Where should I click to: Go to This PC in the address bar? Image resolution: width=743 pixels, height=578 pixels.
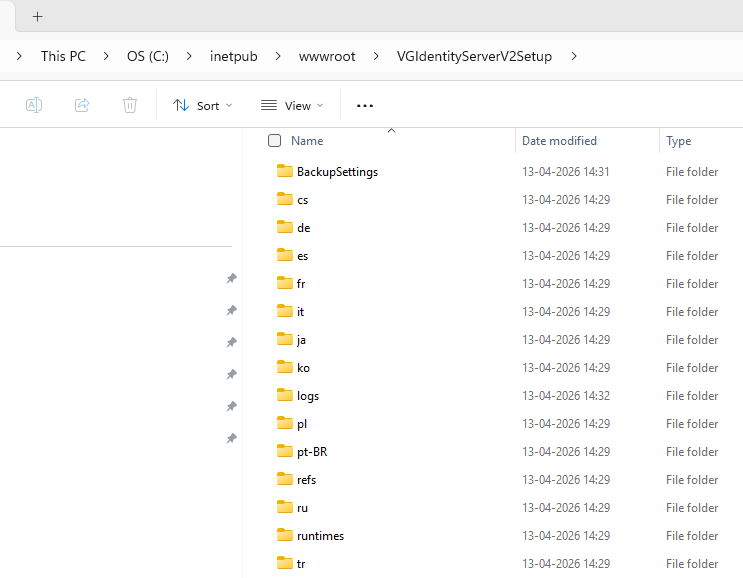coord(63,56)
